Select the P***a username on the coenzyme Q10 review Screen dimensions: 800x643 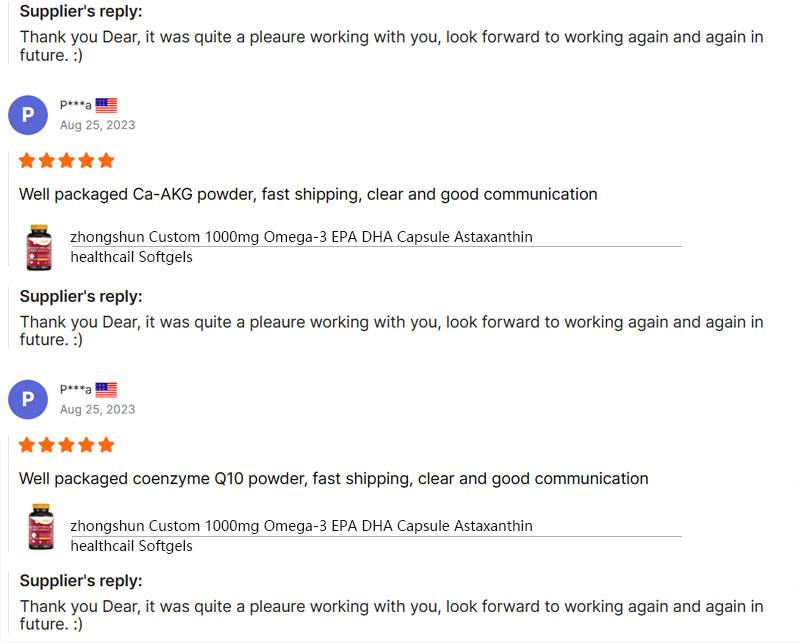[75, 389]
